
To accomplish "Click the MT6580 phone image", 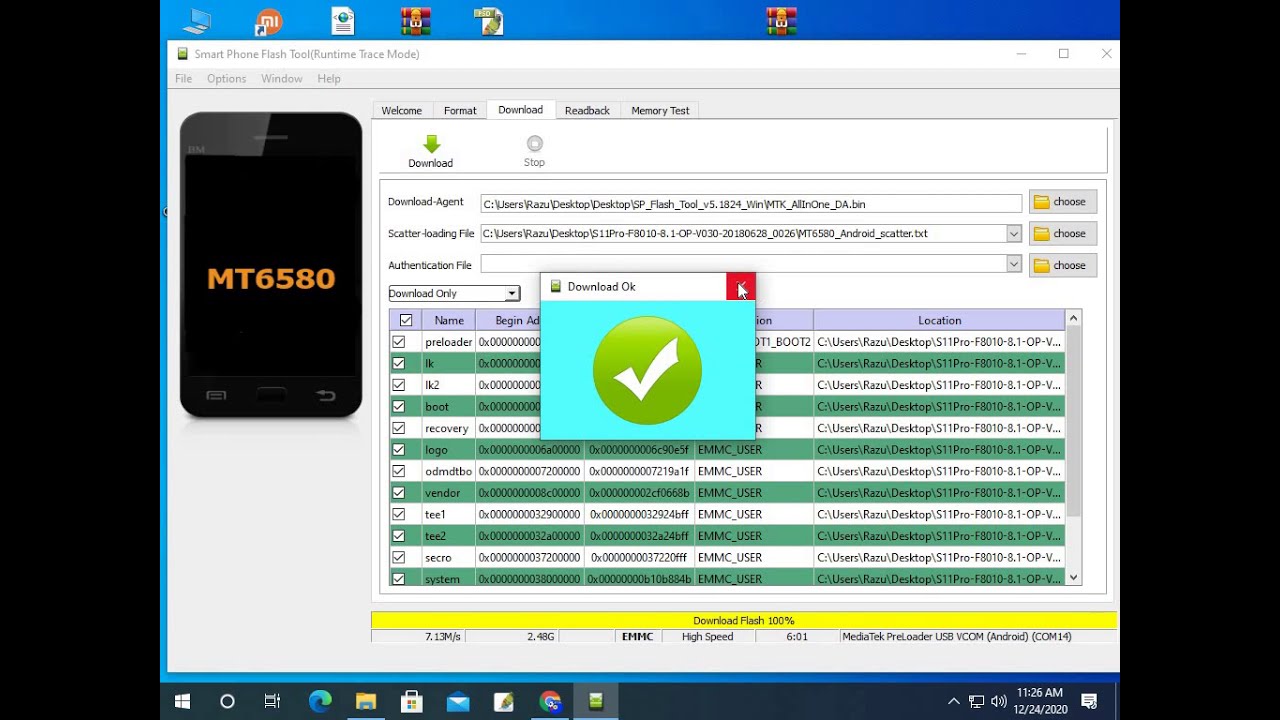I will pyautogui.click(x=271, y=265).
